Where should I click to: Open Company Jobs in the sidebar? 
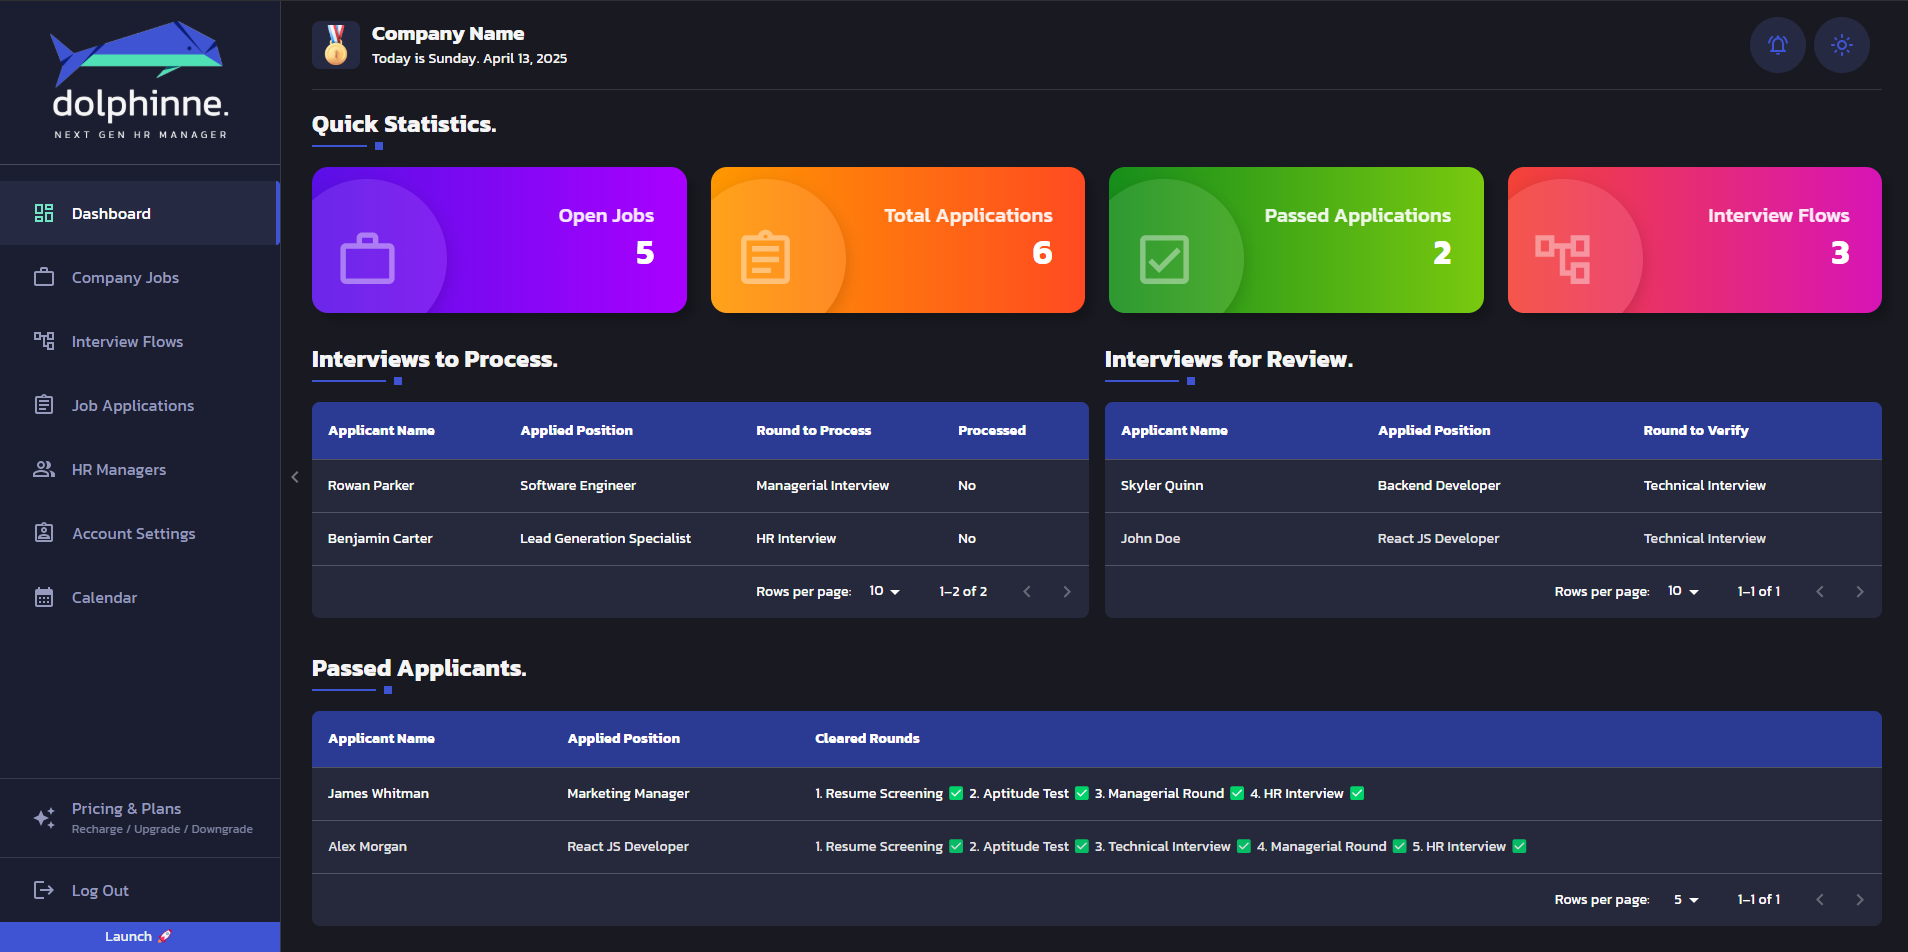coord(125,278)
